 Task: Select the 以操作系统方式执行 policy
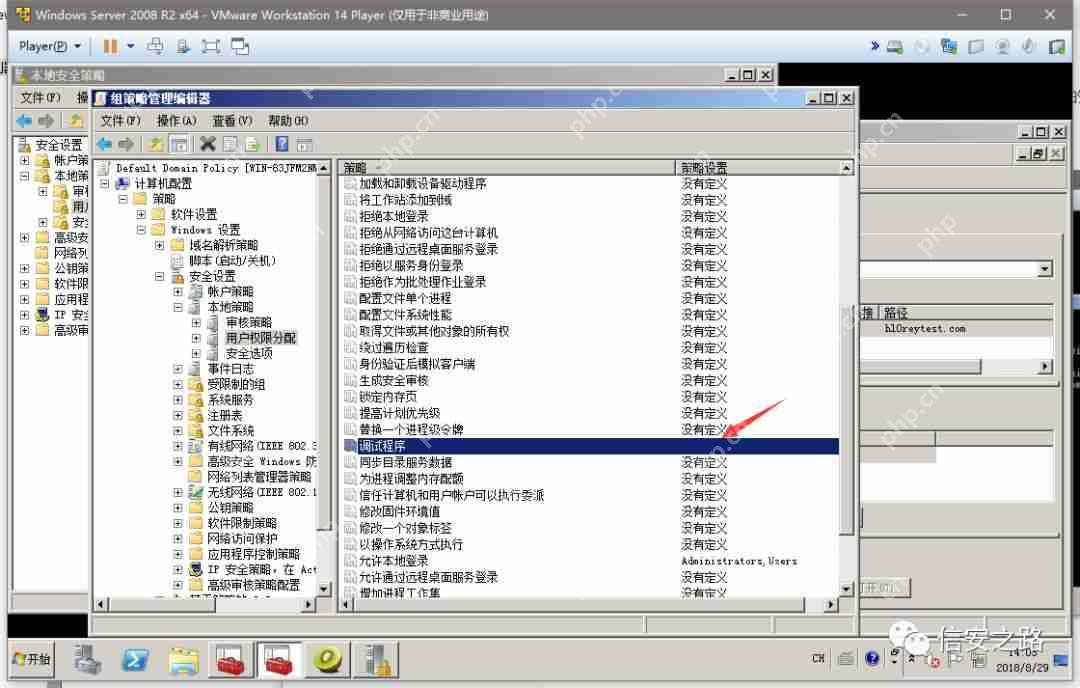coord(411,544)
